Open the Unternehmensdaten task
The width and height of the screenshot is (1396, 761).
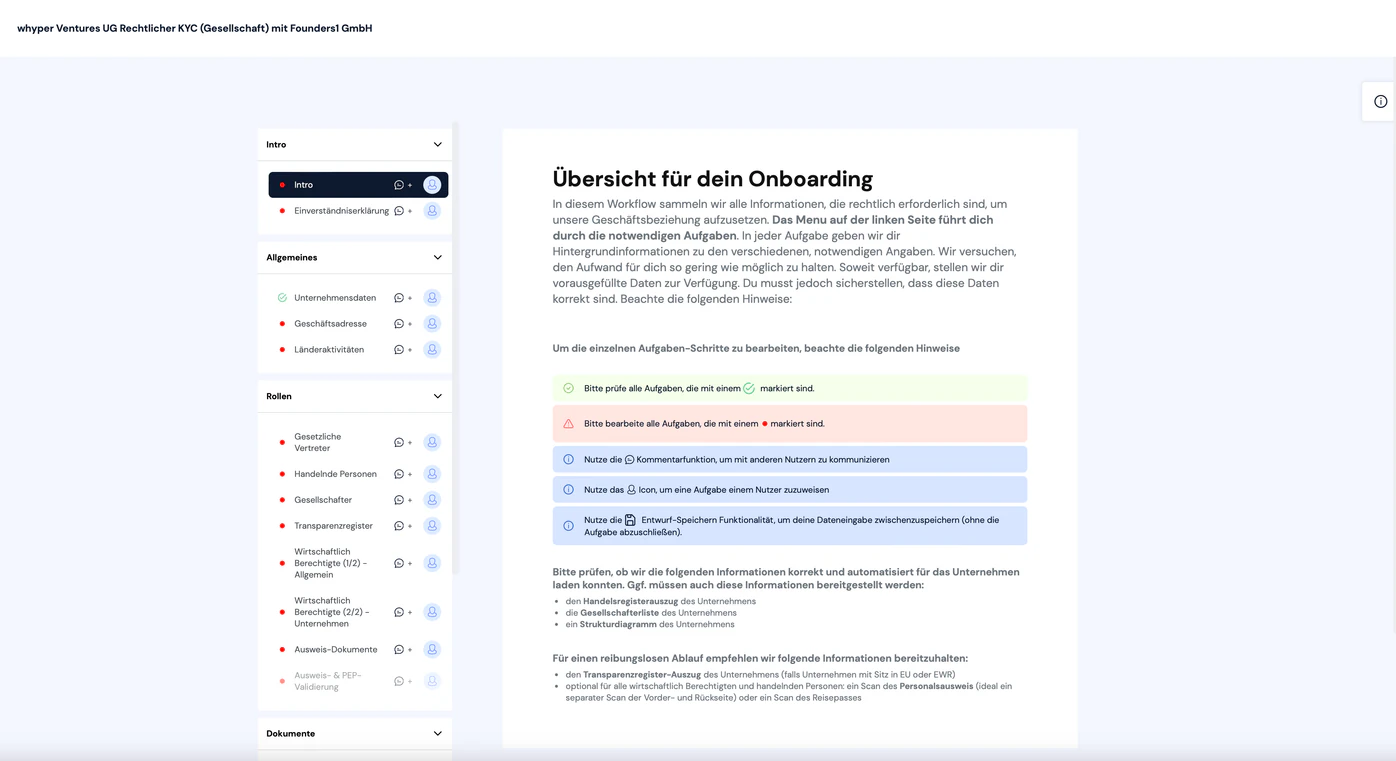tap(335, 298)
